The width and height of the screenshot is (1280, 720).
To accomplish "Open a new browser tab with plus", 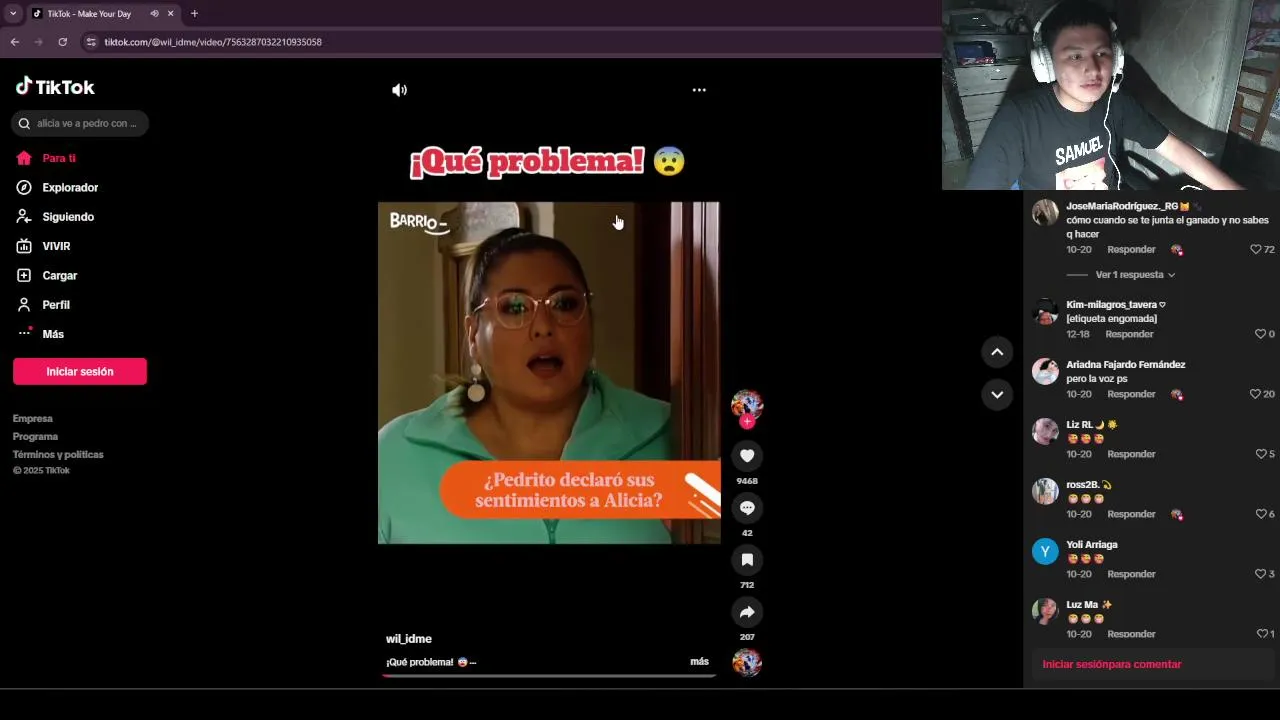I will [x=194, y=14].
